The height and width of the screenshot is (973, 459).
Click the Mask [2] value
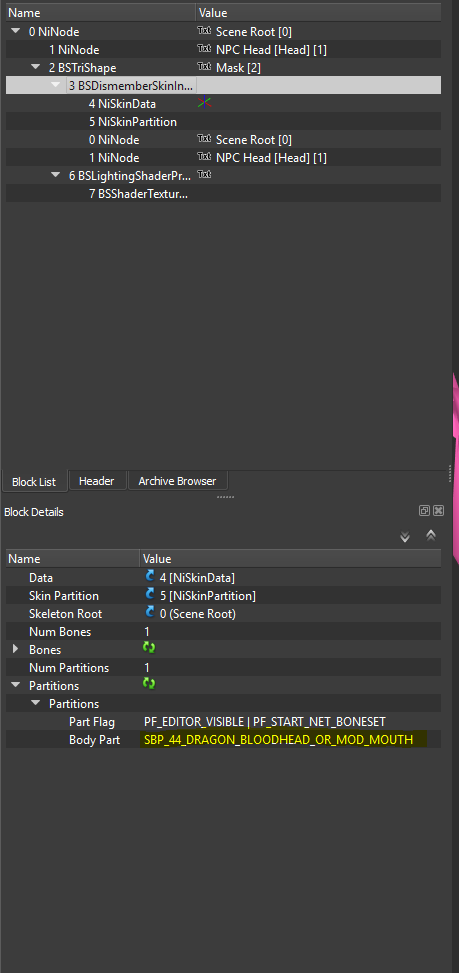(238, 68)
